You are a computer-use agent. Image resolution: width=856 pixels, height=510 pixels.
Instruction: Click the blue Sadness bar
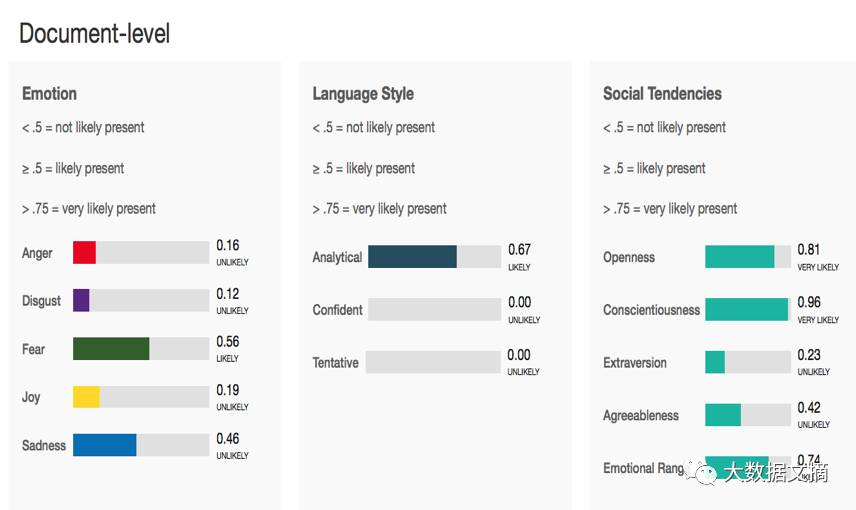141,445
